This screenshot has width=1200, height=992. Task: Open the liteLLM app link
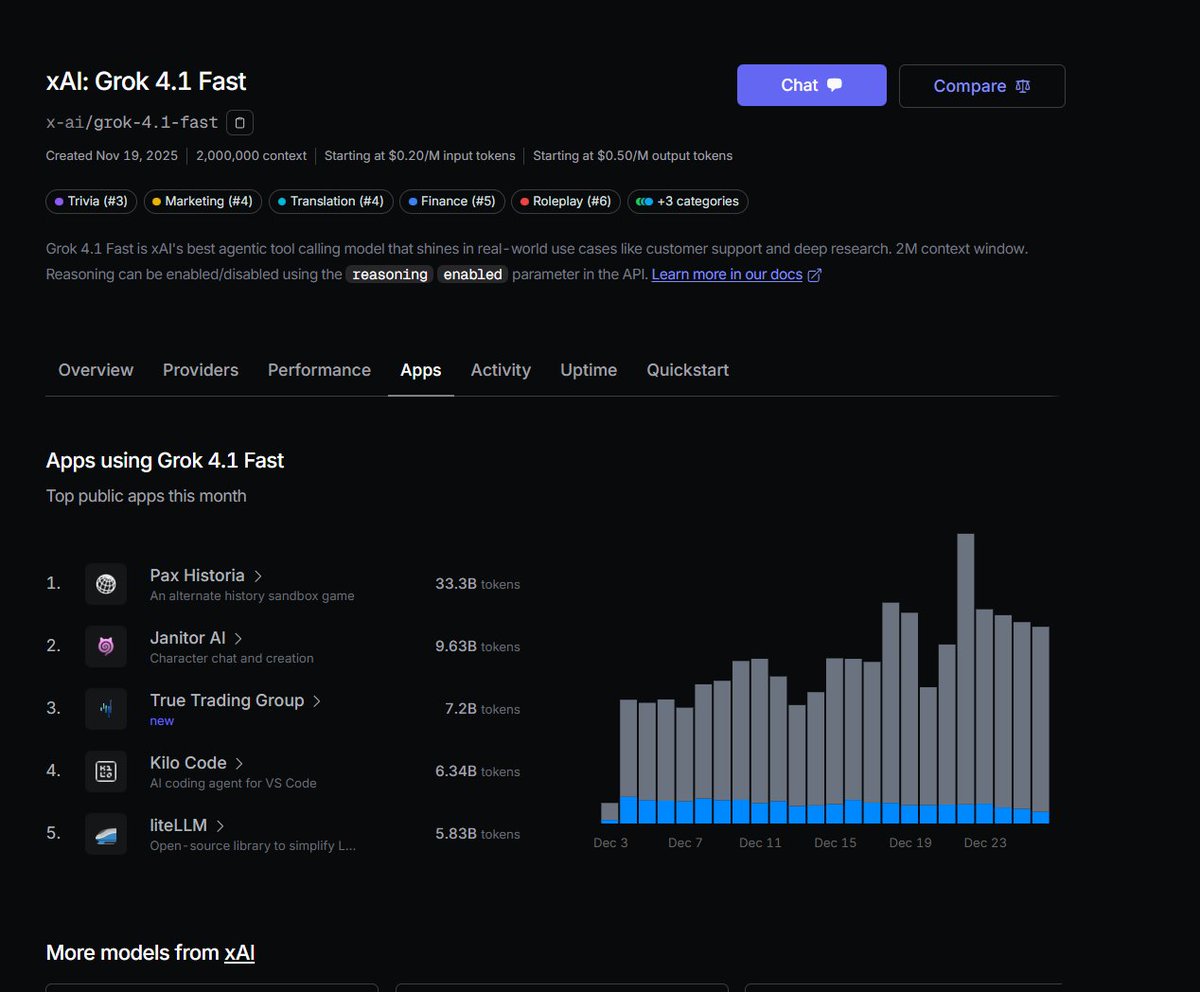(187, 825)
